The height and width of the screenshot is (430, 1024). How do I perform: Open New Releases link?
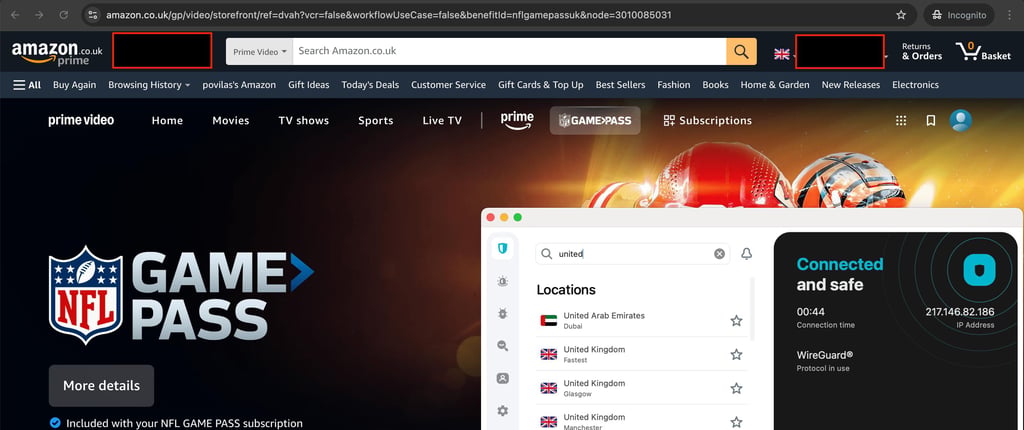point(850,85)
